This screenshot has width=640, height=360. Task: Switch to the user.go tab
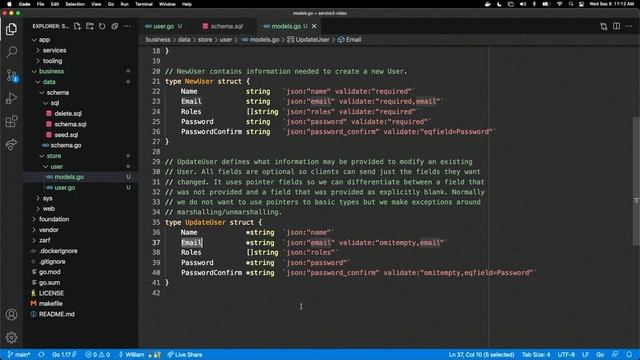[x=164, y=26]
